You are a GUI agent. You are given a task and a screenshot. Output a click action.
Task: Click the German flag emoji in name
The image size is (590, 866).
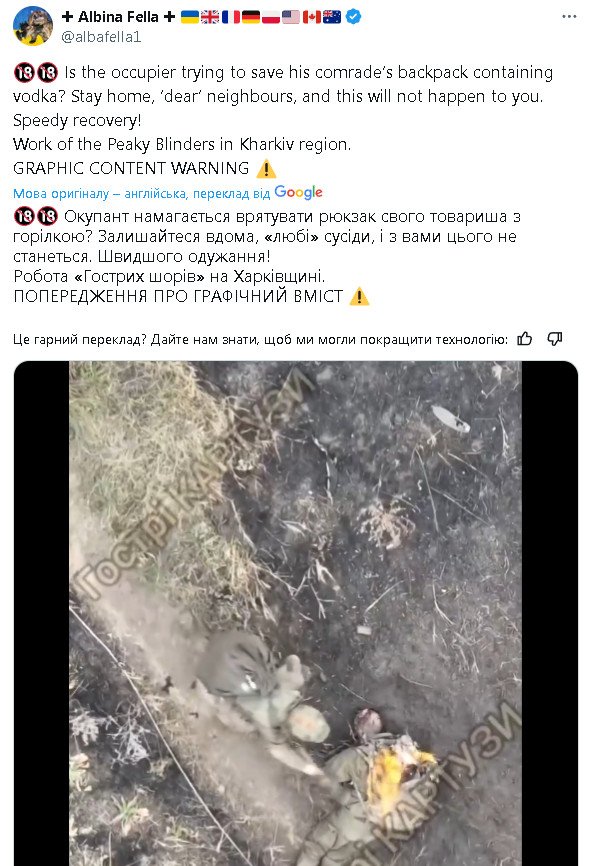pos(251,17)
